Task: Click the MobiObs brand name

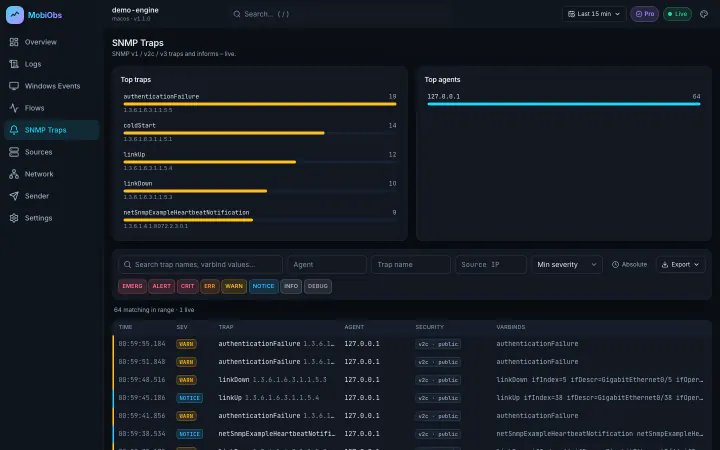Action: (x=45, y=15)
